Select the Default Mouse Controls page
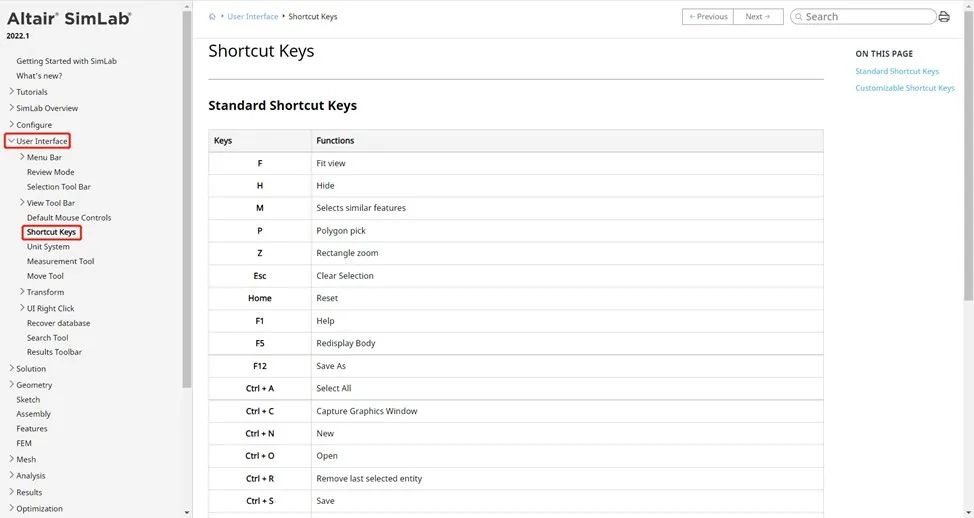Image resolution: width=974 pixels, height=518 pixels. 69,217
